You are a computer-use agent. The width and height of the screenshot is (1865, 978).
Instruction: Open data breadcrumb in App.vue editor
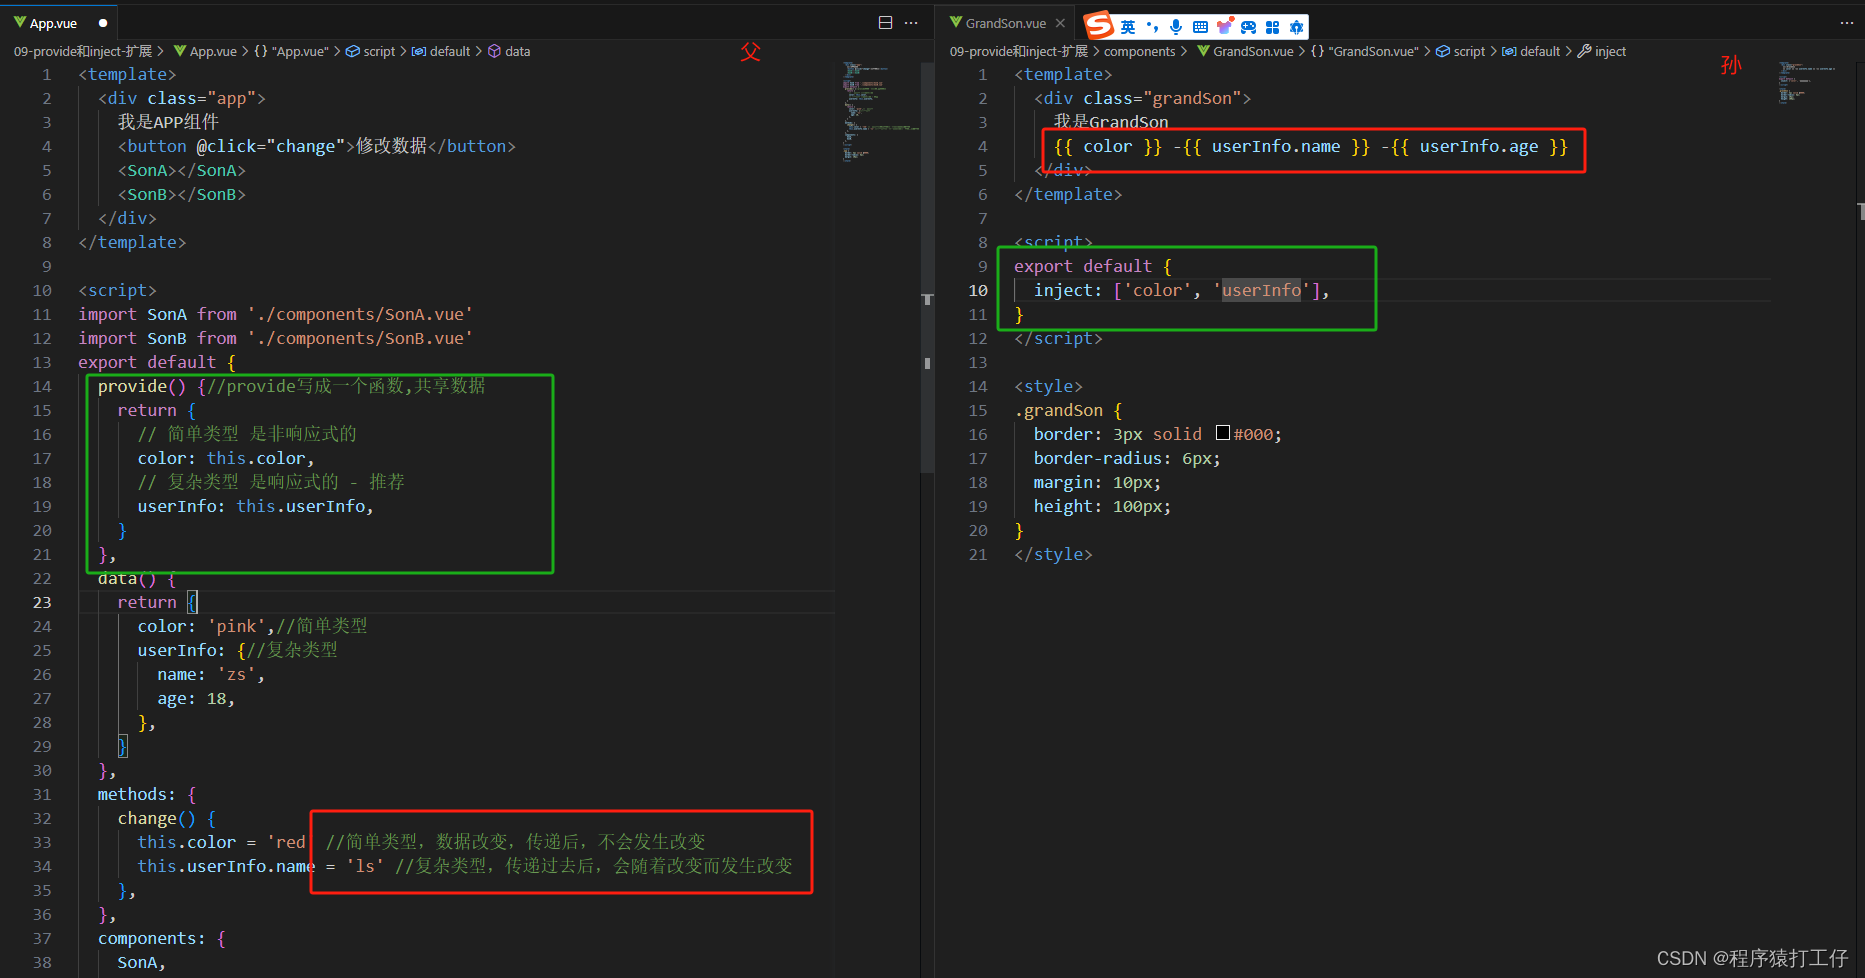[x=509, y=51]
